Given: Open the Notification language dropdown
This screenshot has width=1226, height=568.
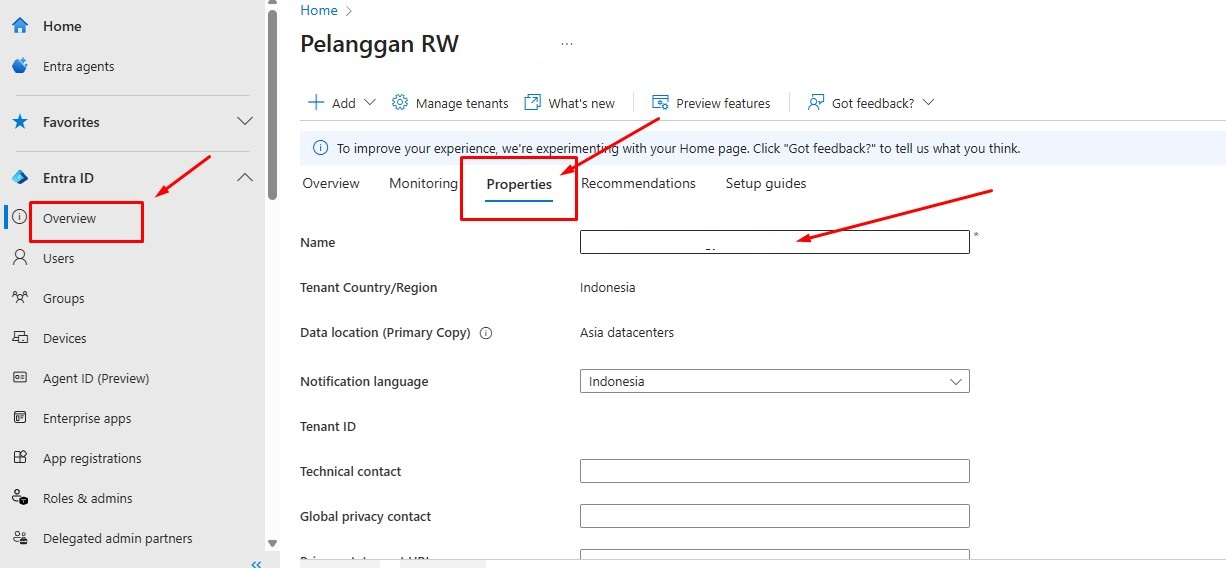Looking at the screenshot, I should click(774, 381).
